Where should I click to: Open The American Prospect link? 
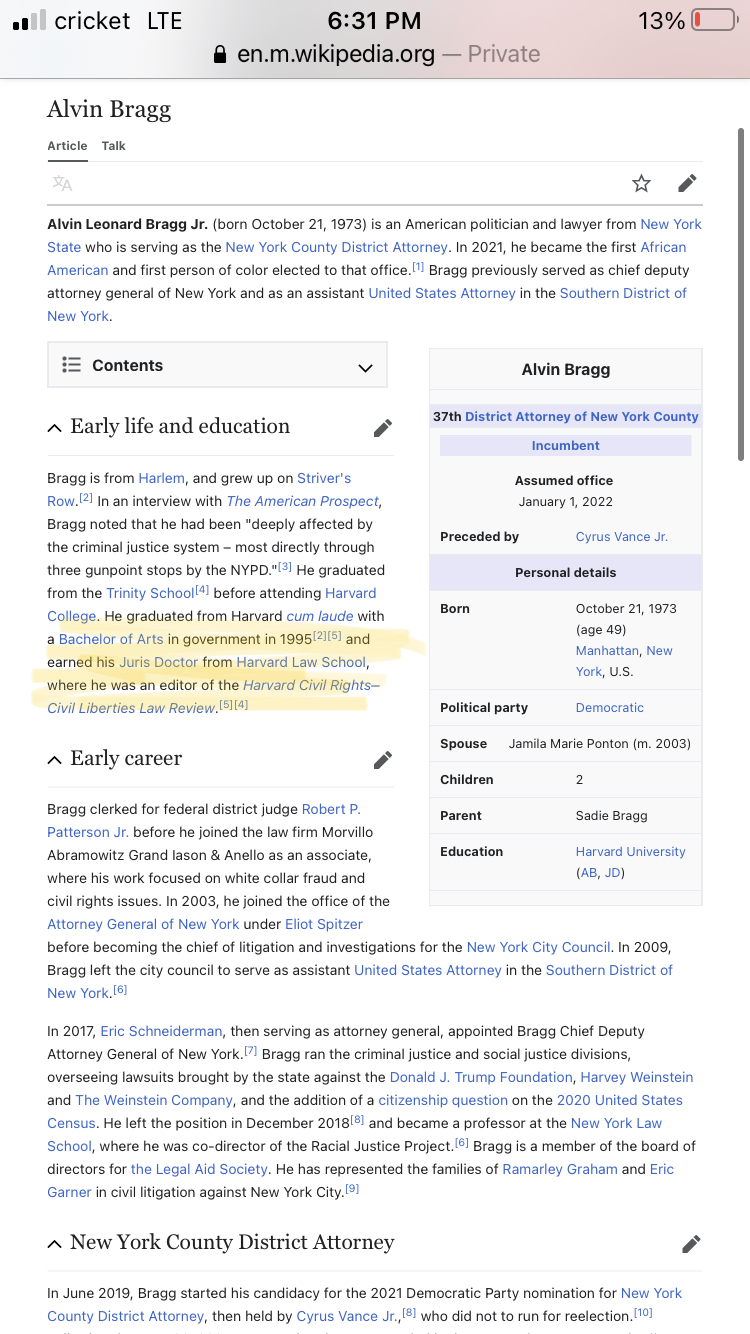click(303, 501)
